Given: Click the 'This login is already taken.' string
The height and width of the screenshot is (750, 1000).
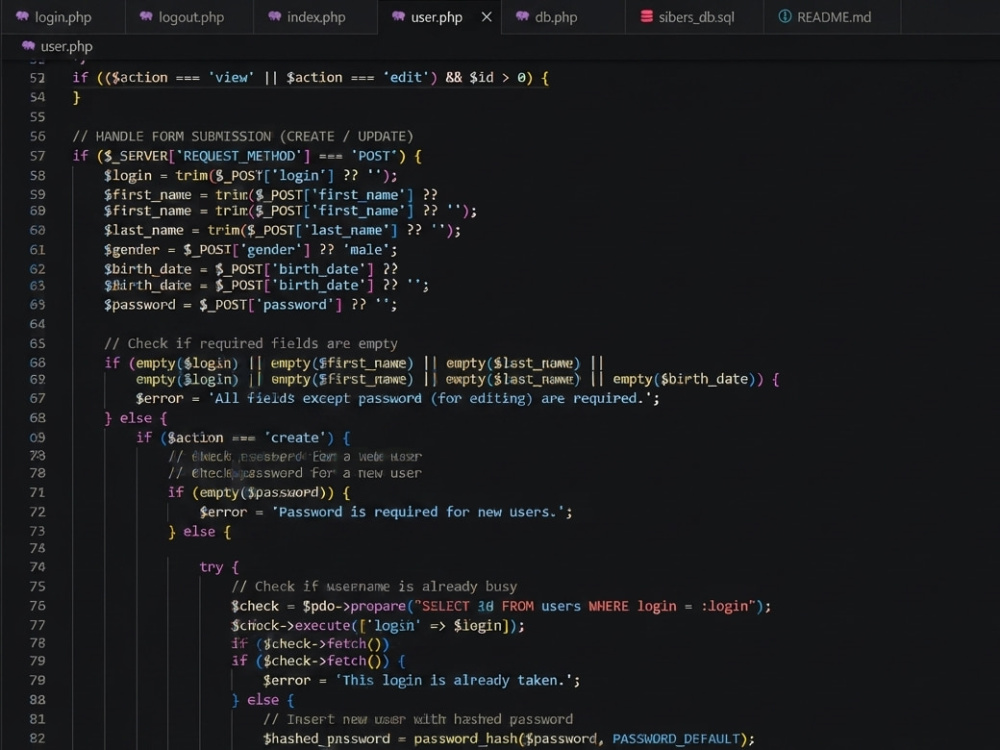Looking at the screenshot, I should (x=453, y=680).
